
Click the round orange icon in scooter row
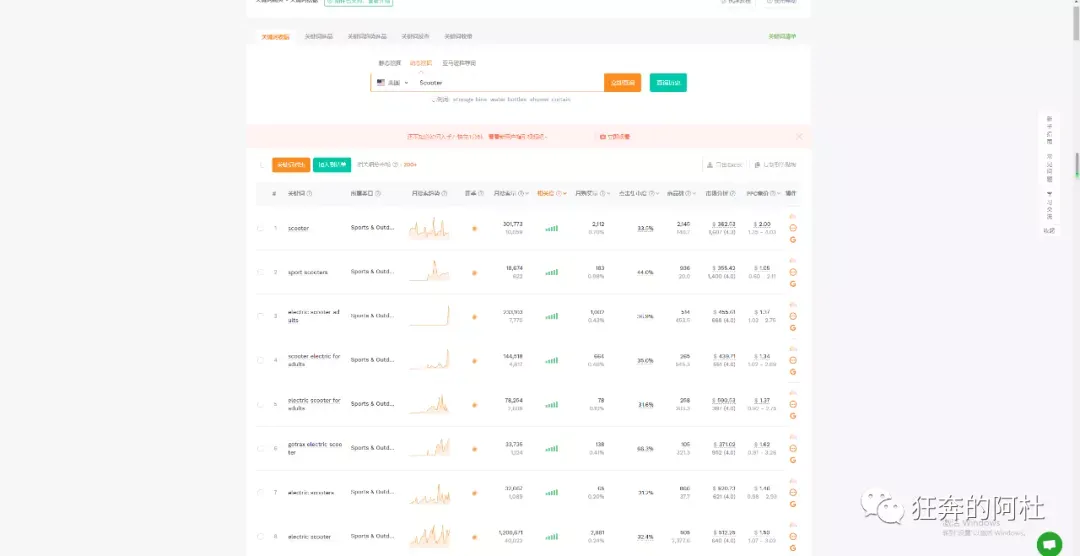pyautogui.click(x=793, y=228)
